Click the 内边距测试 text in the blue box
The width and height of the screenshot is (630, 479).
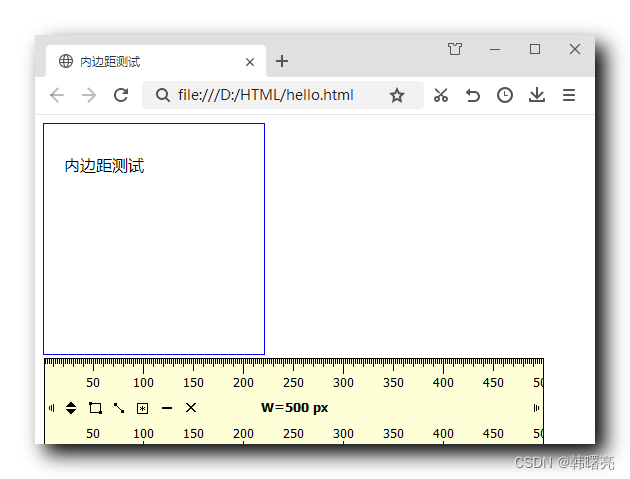(x=104, y=166)
